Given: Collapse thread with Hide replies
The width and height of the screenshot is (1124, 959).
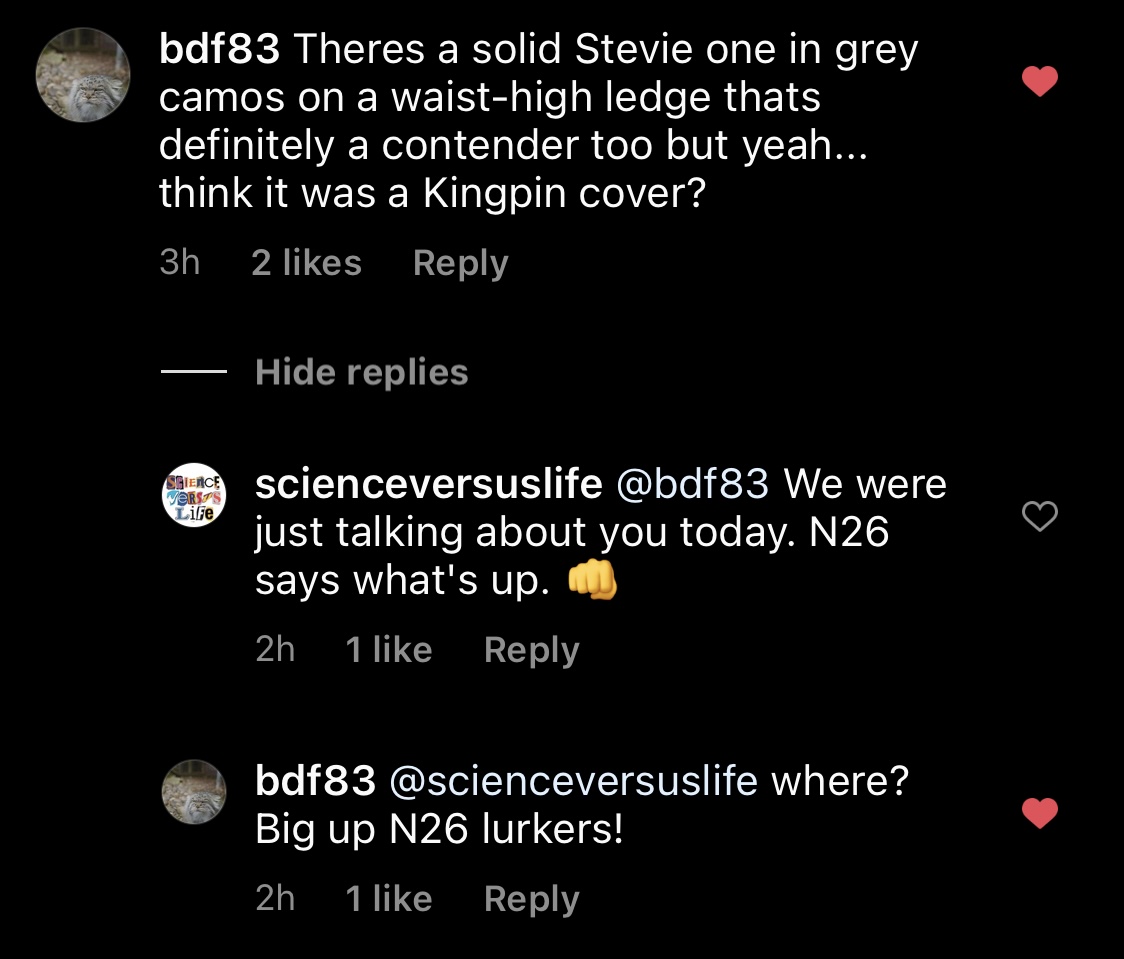Looking at the screenshot, I should click(361, 373).
